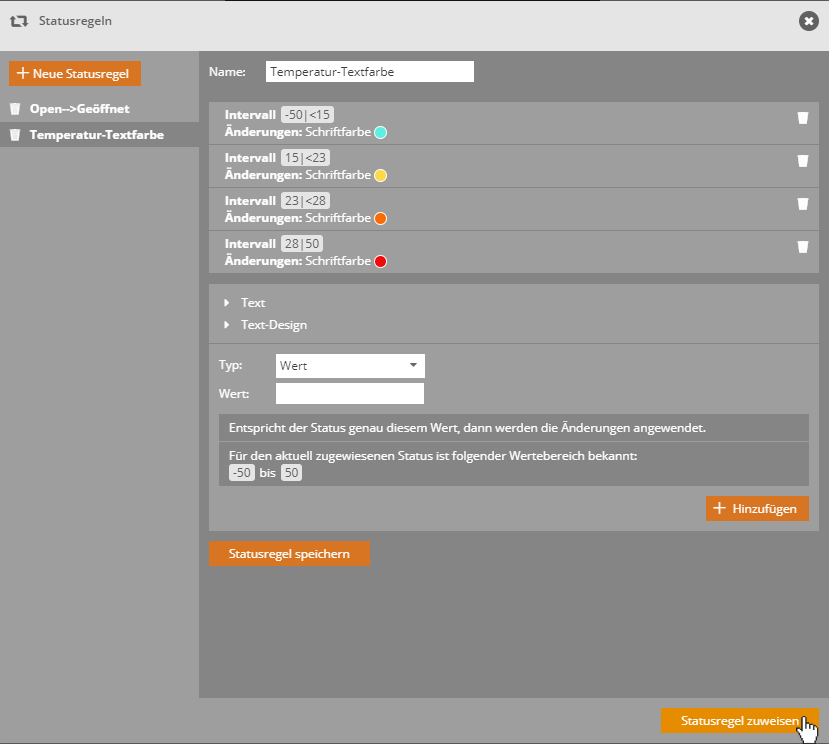Save with Statusregel speichern button

click(x=289, y=554)
